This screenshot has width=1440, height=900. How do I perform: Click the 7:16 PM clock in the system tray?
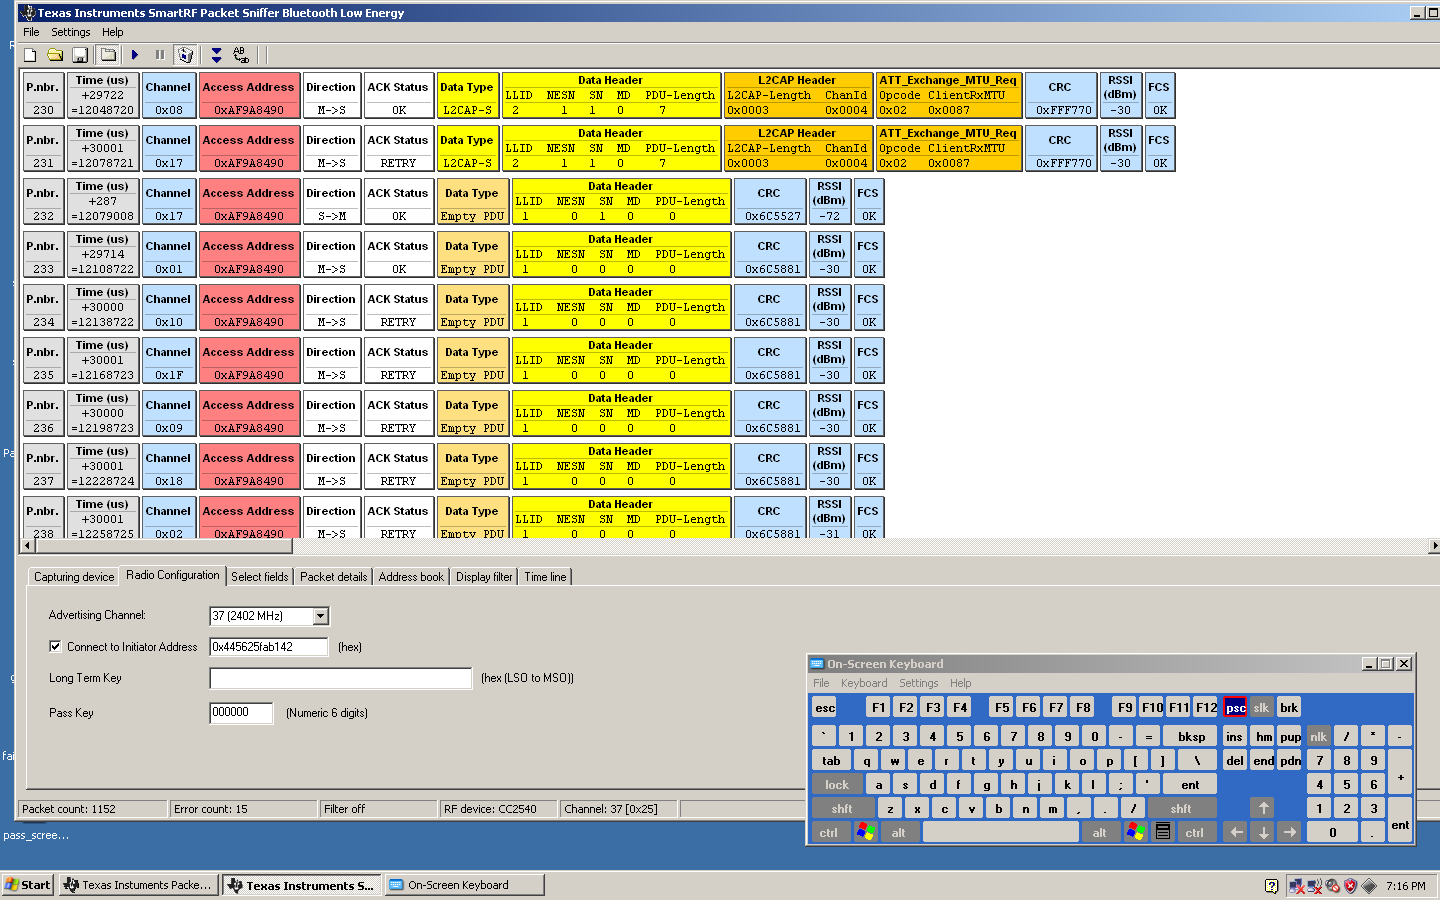click(1406, 886)
